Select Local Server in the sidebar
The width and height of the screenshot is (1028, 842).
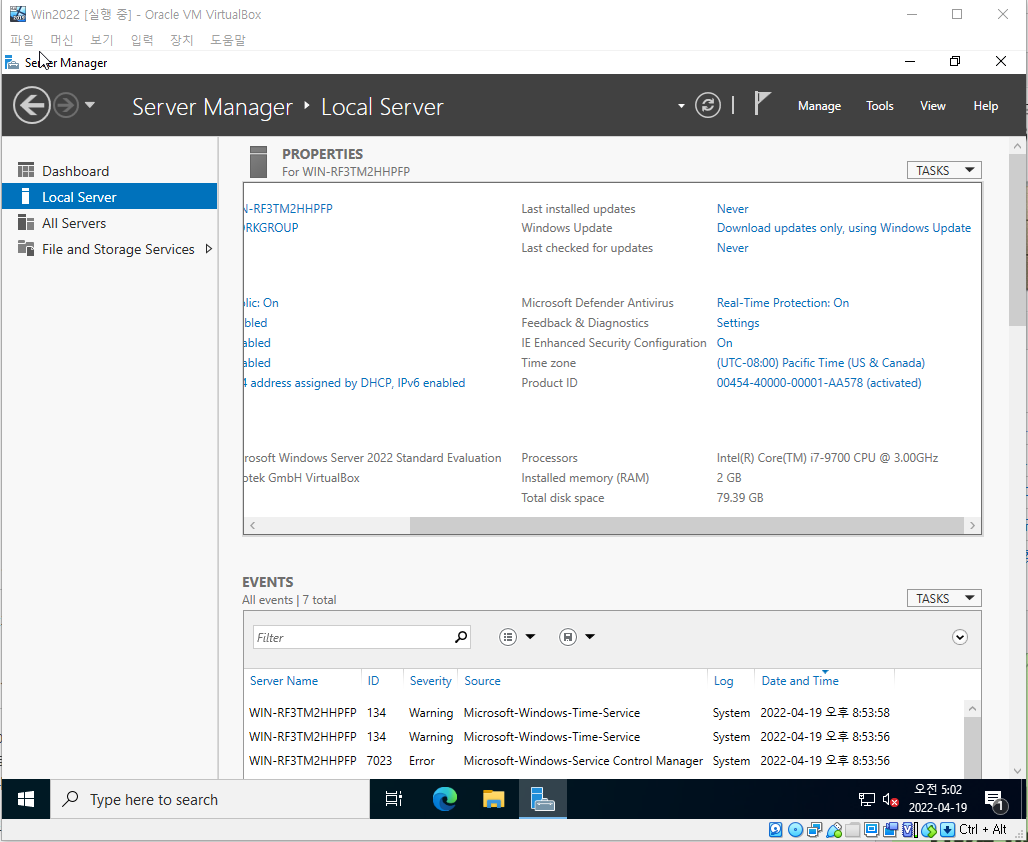109,197
